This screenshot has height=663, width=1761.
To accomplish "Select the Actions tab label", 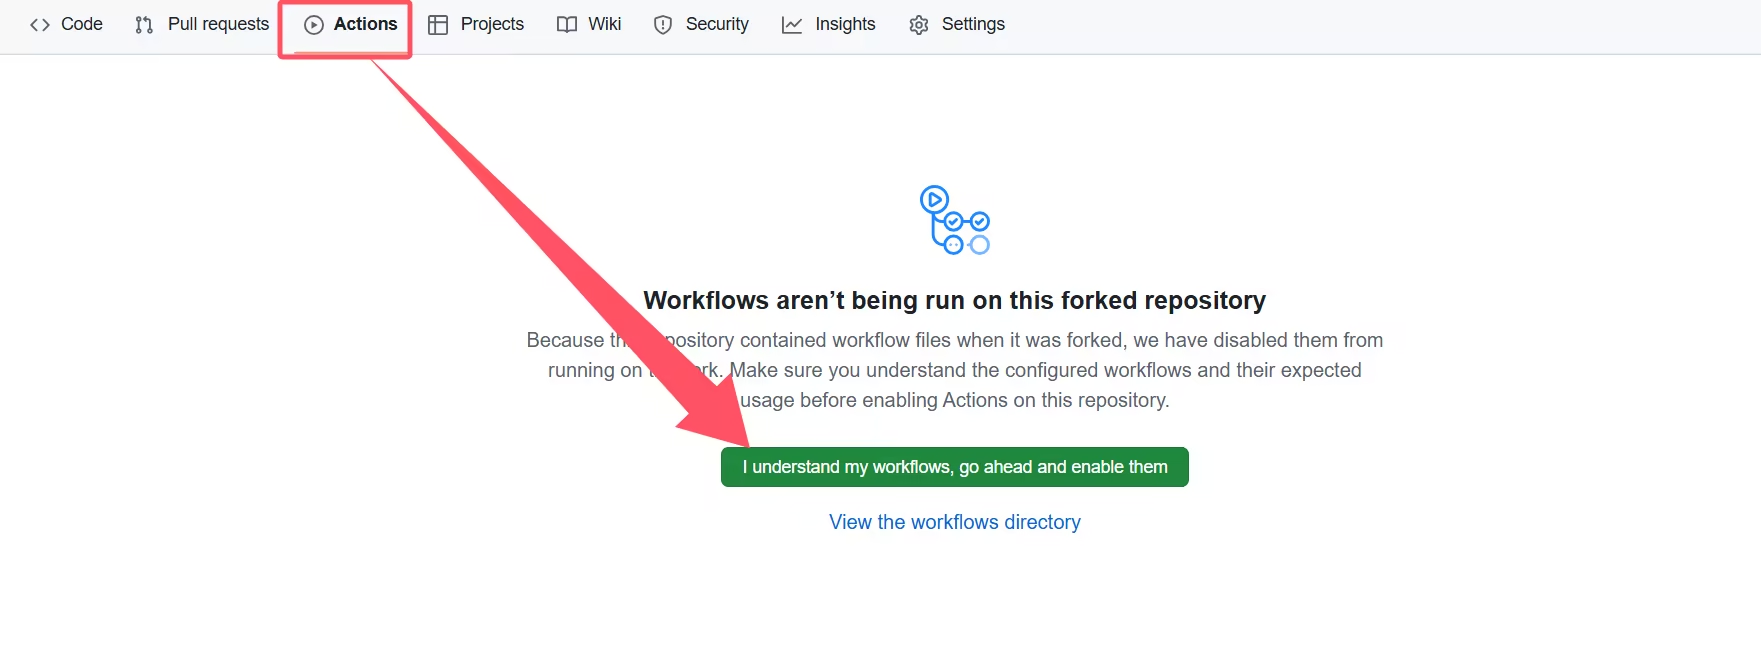I will point(365,24).
